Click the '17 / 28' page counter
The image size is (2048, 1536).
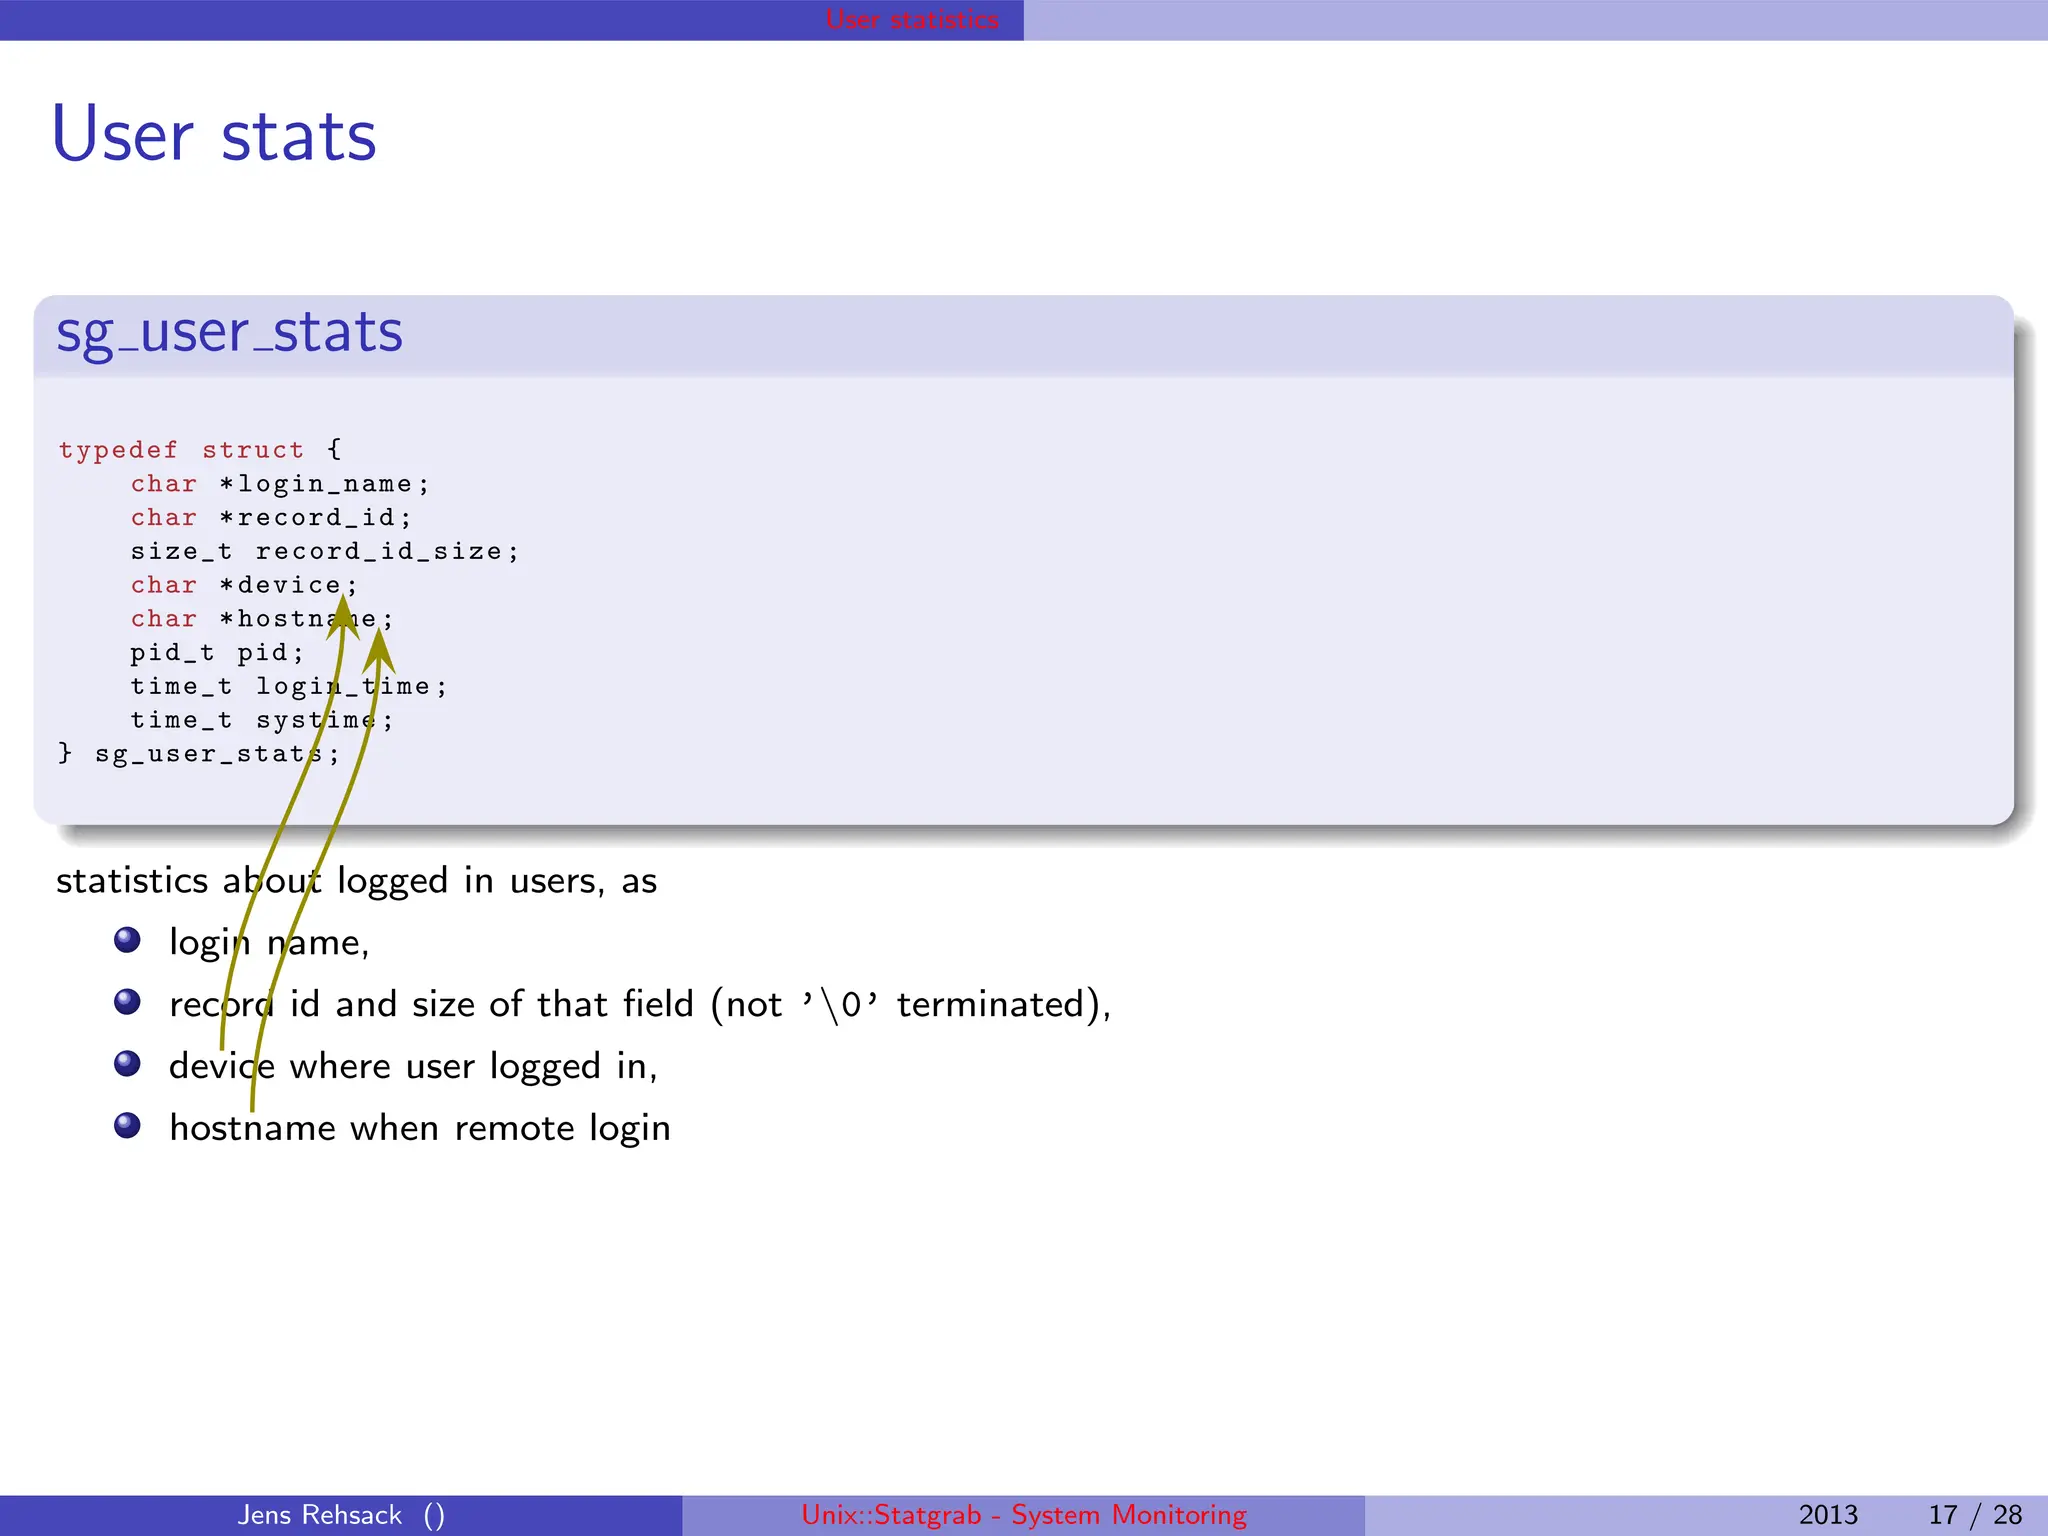click(x=1975, y=1515)
